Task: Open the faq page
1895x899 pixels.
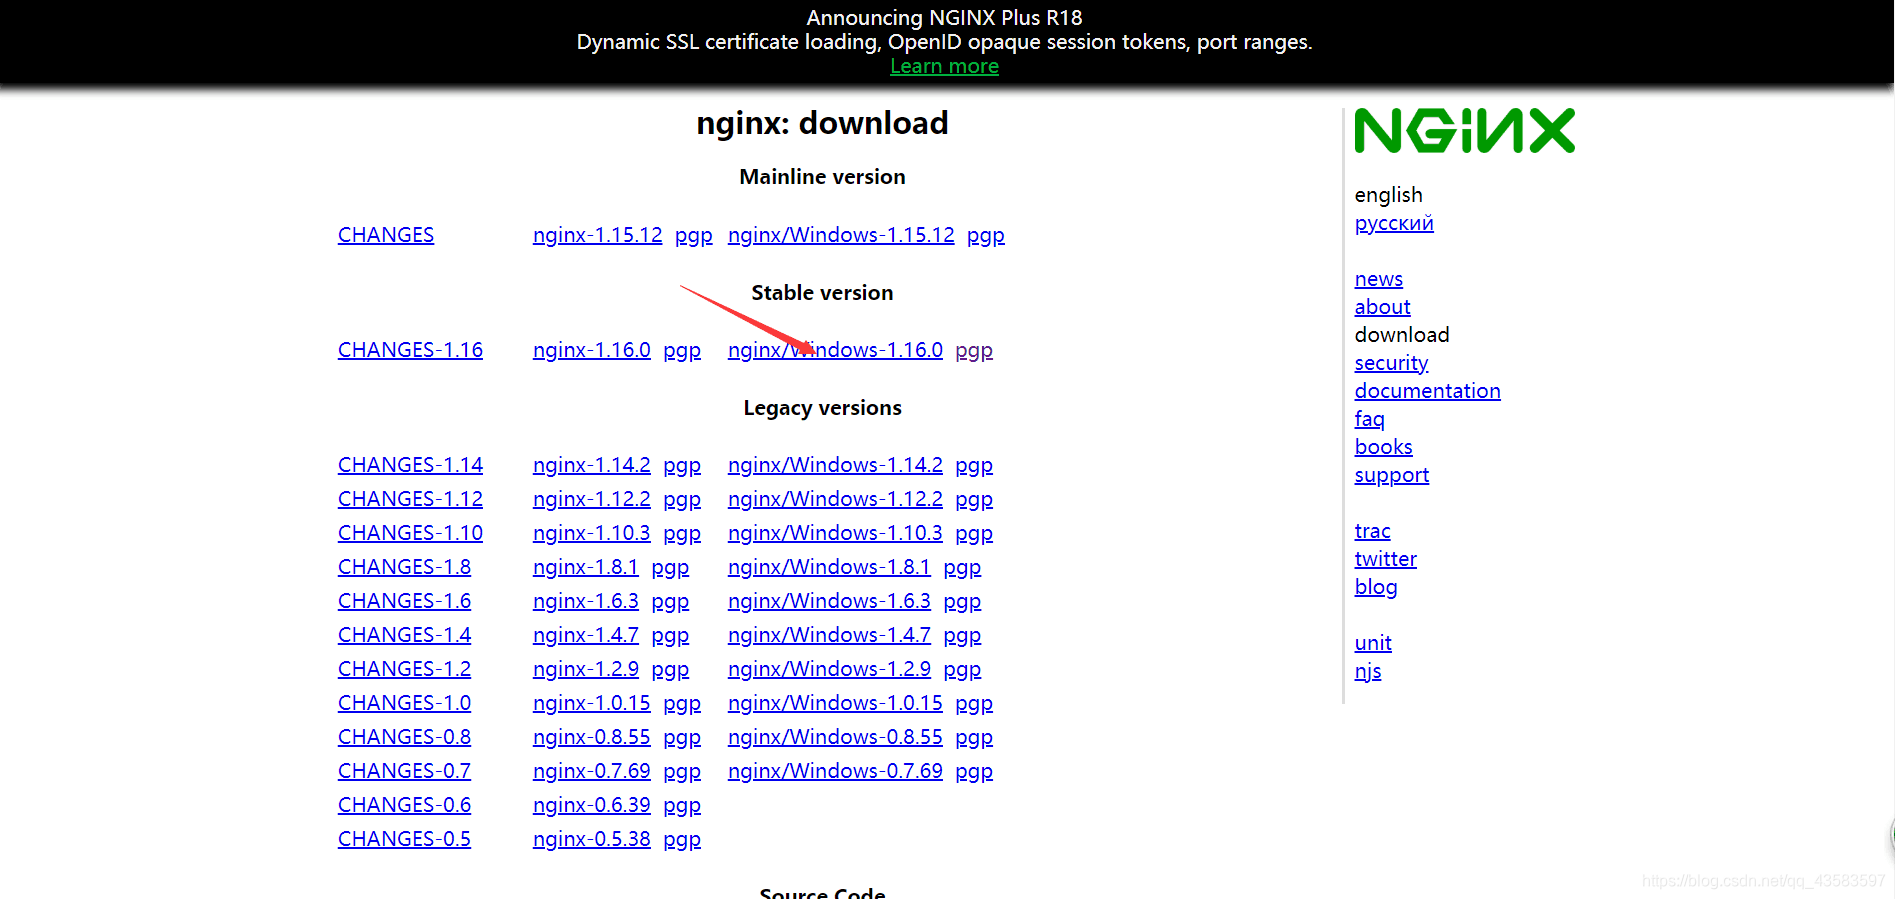Action: pyautogui.click(x=1369, y=419)
